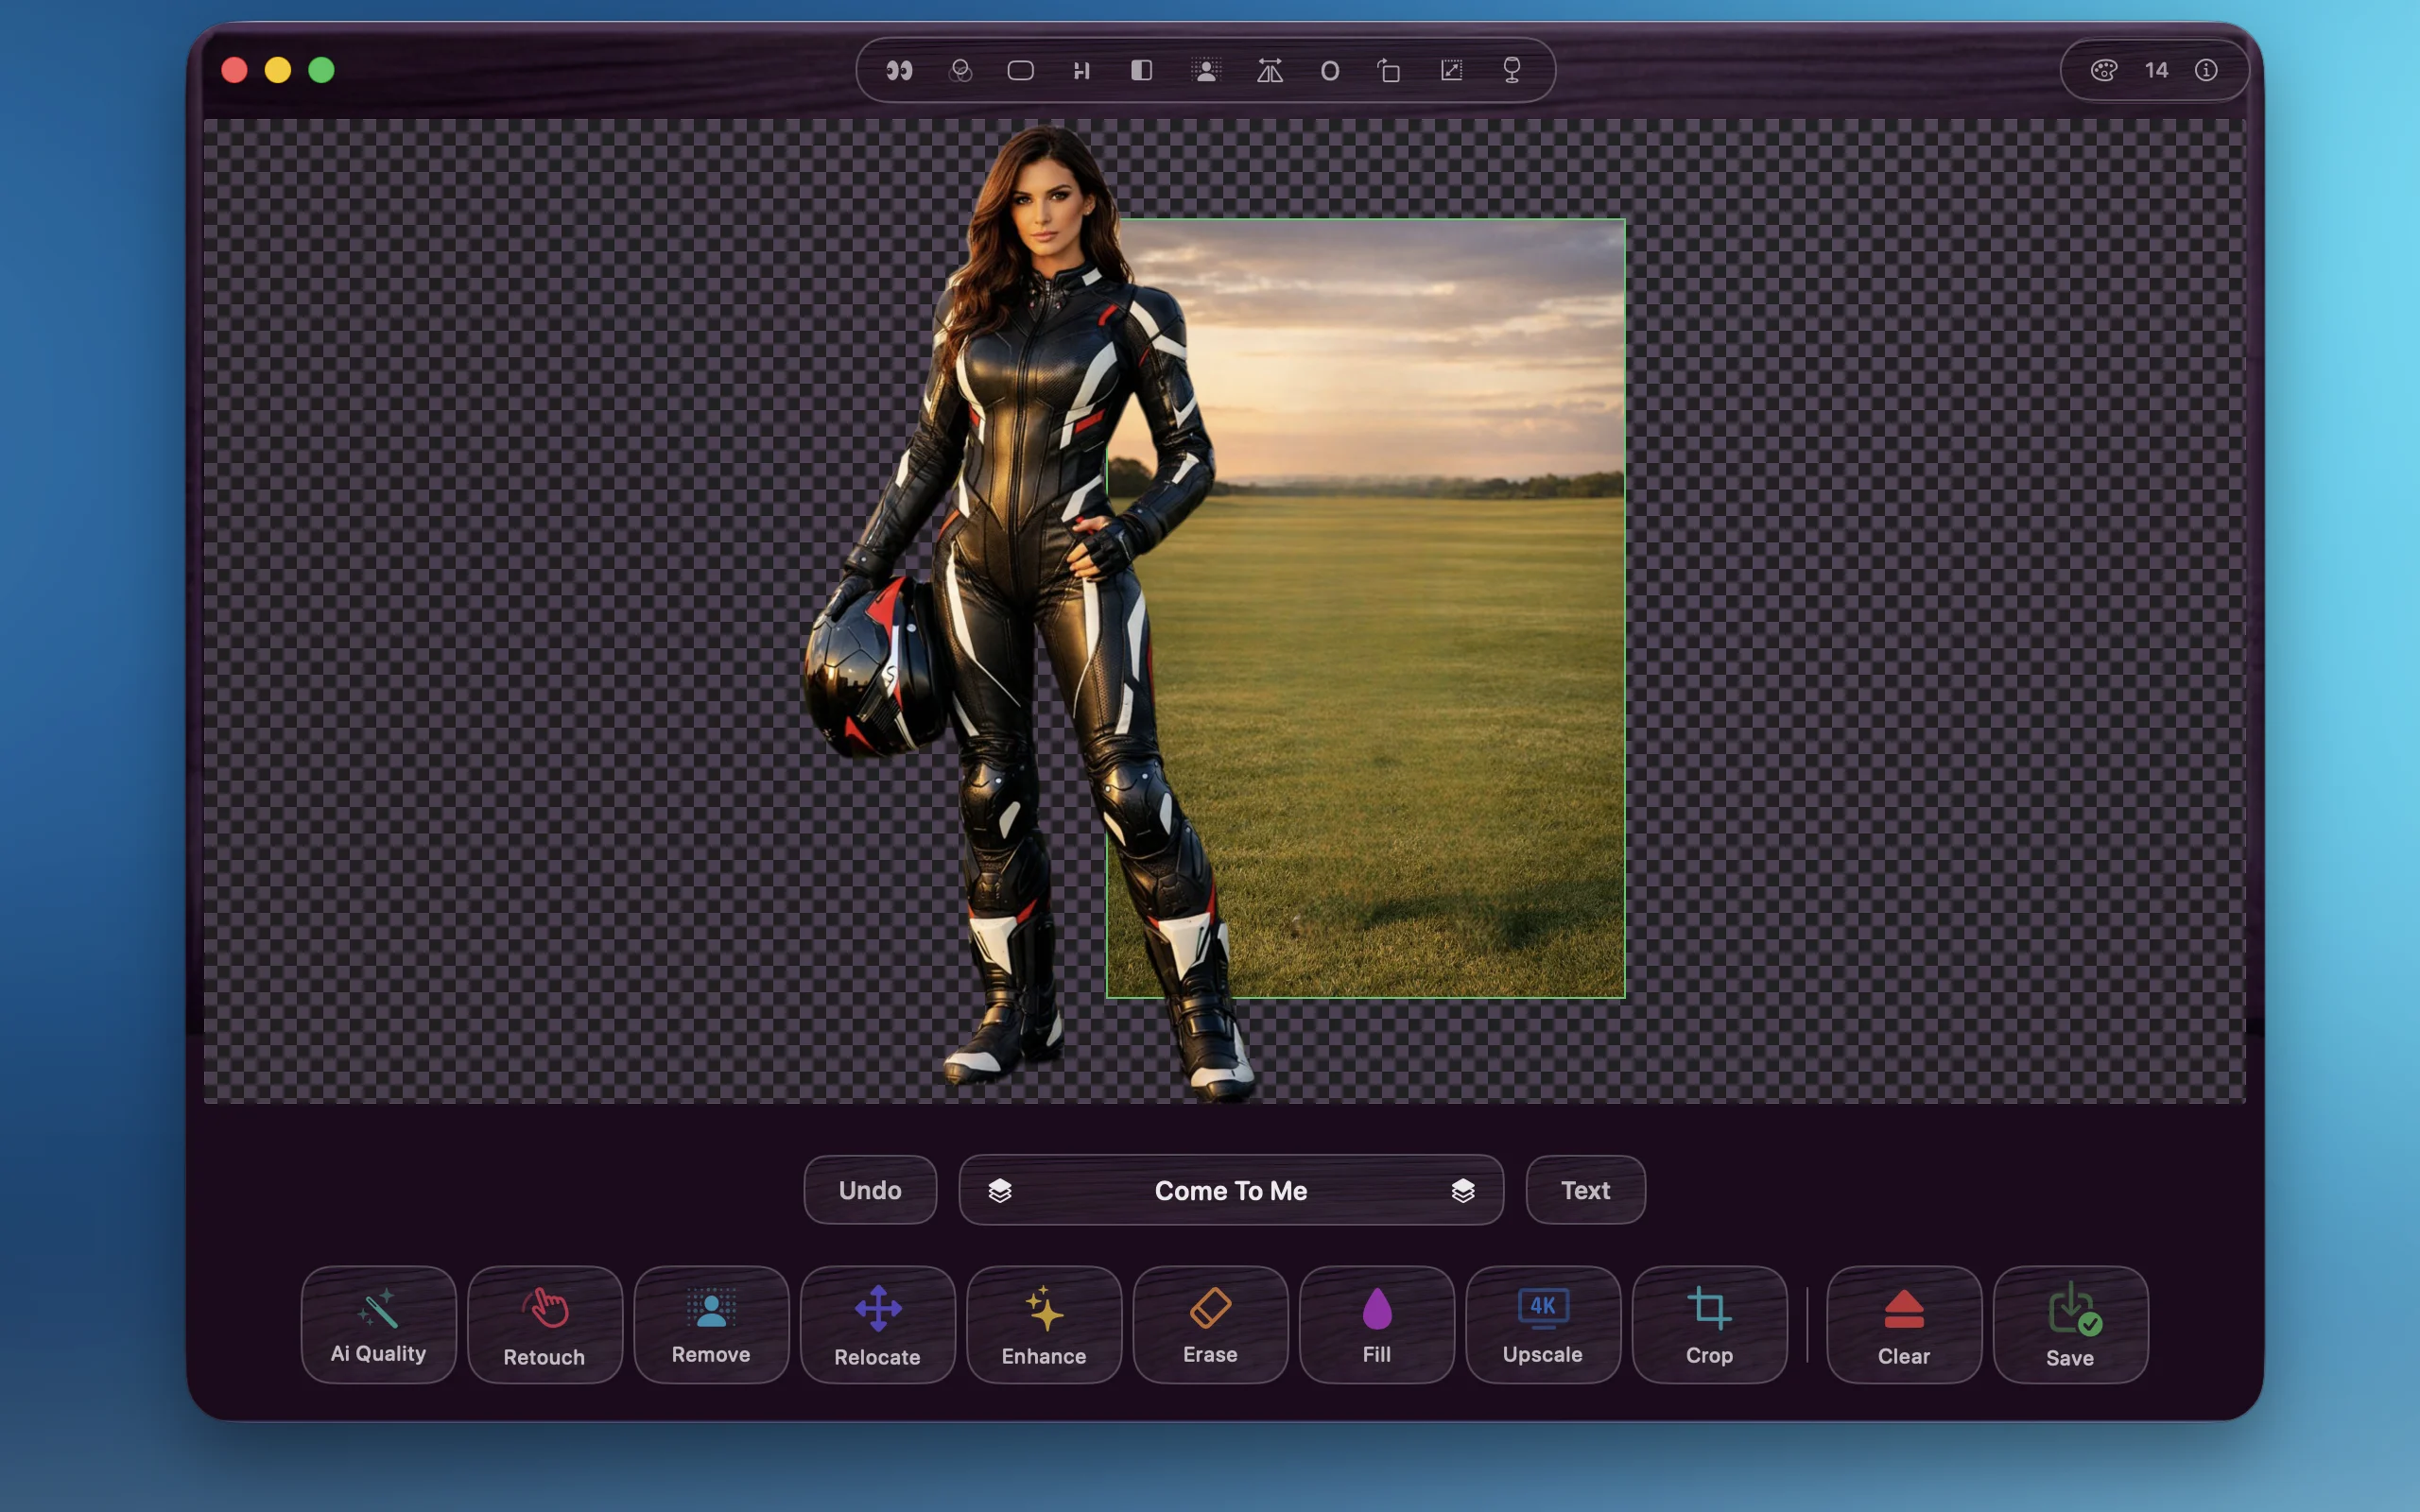Click the Undo button
Image resolution: width=2420 pixels, height=1512 pixels.
(870, 1190)
